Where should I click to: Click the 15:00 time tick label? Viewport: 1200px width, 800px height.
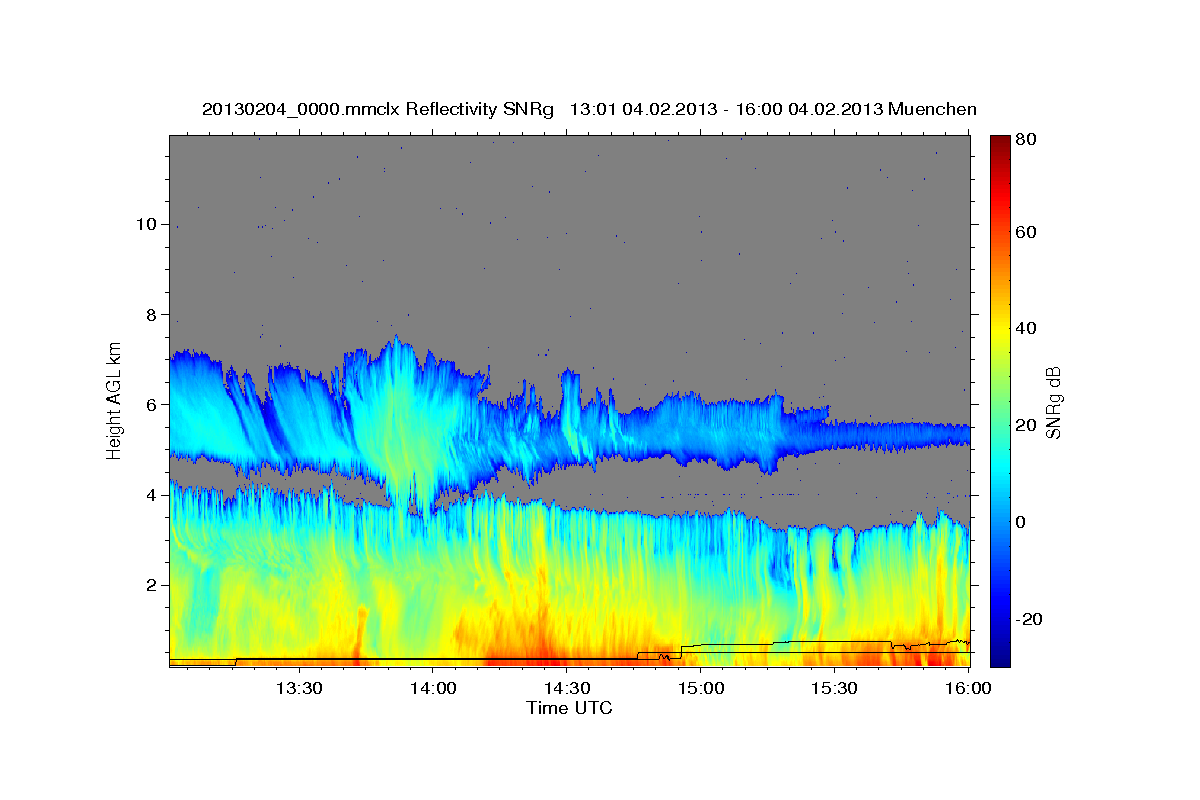tap(701, 688)
